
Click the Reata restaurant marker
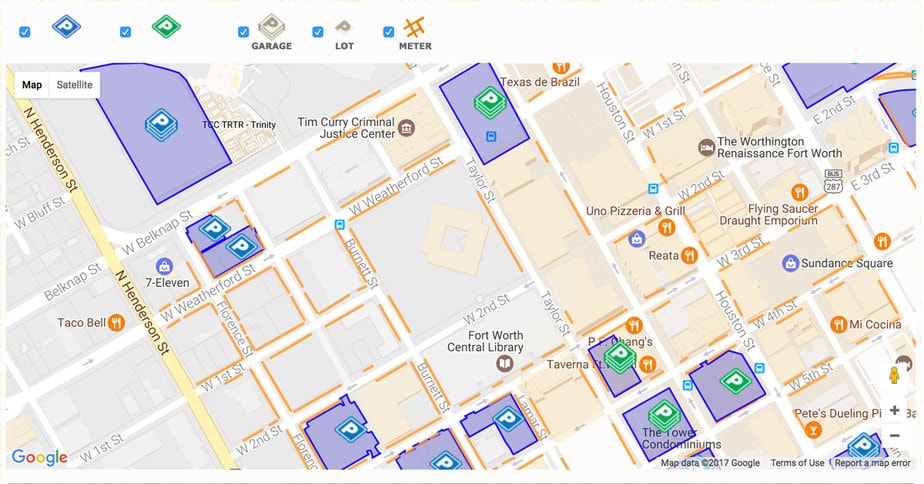tap(689, 256)
